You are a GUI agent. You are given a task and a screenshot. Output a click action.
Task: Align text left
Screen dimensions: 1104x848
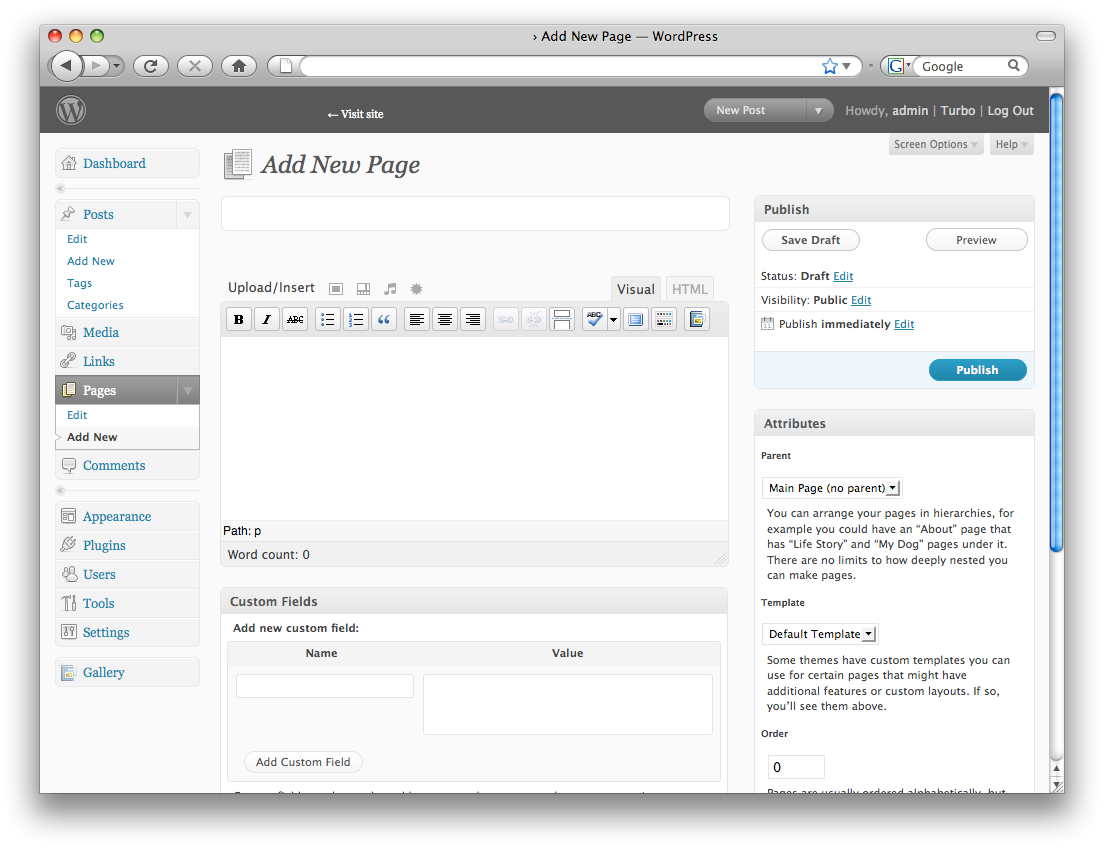click(x=417, y=320)
